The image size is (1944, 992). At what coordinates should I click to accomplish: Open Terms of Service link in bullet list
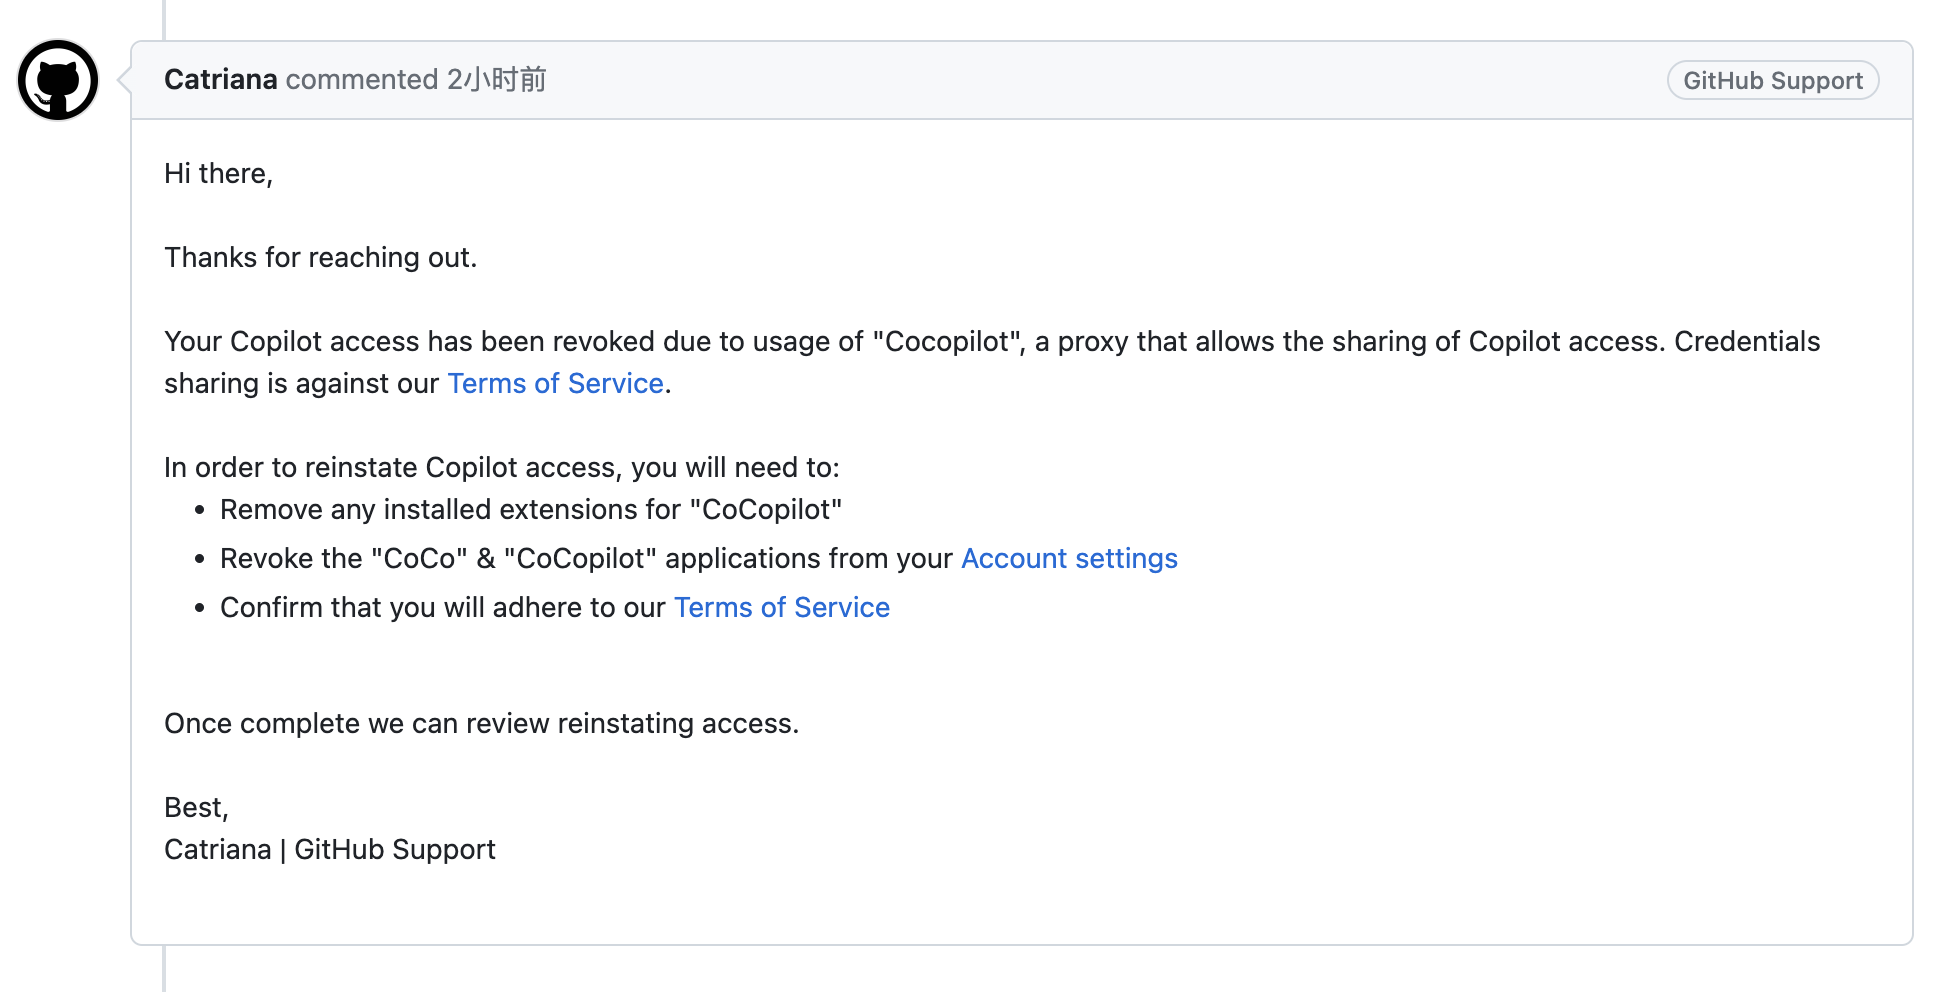coord(781,607)
